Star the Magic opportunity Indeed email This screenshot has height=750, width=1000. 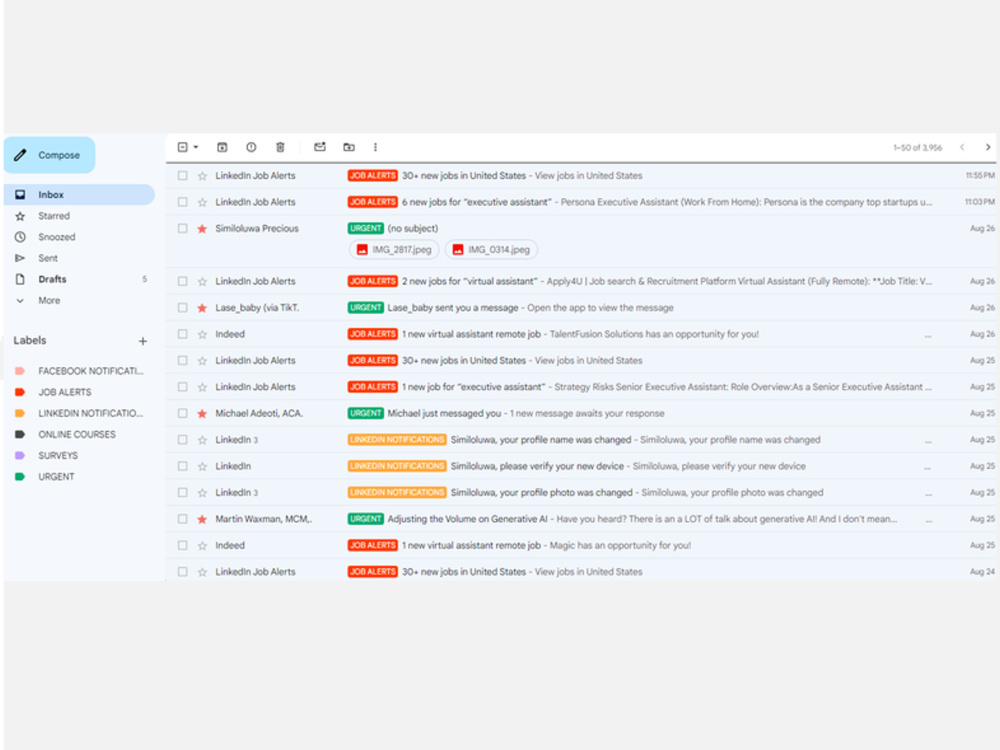tap(202, 545)
